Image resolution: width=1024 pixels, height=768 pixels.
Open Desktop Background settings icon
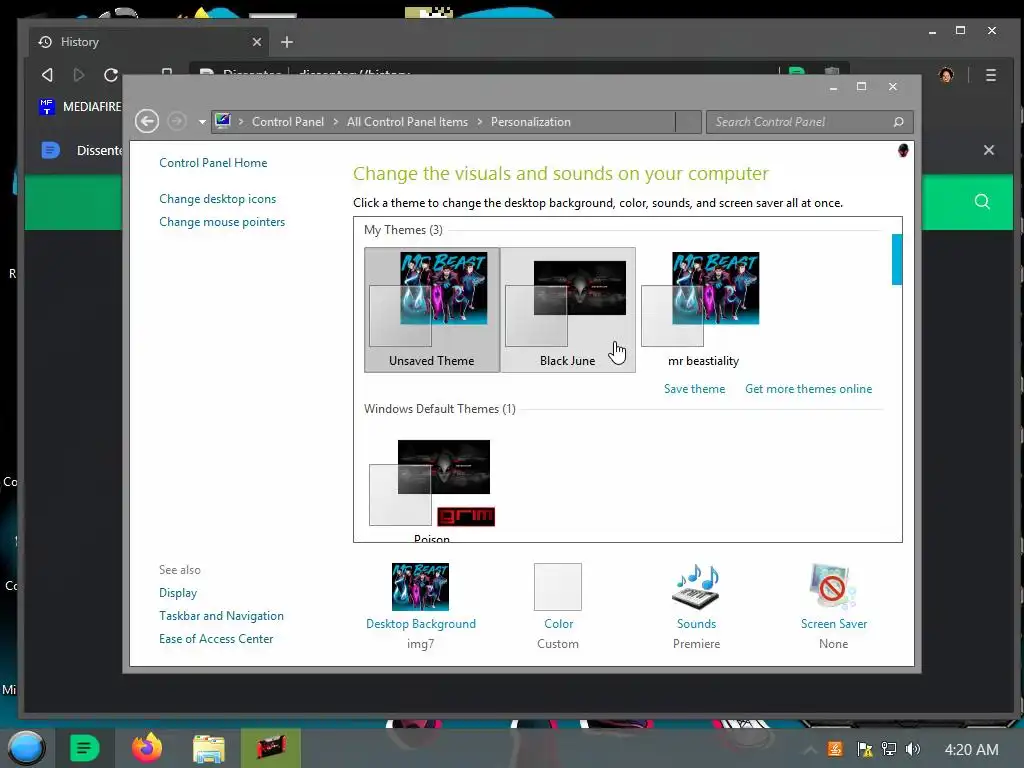(421, 586)
